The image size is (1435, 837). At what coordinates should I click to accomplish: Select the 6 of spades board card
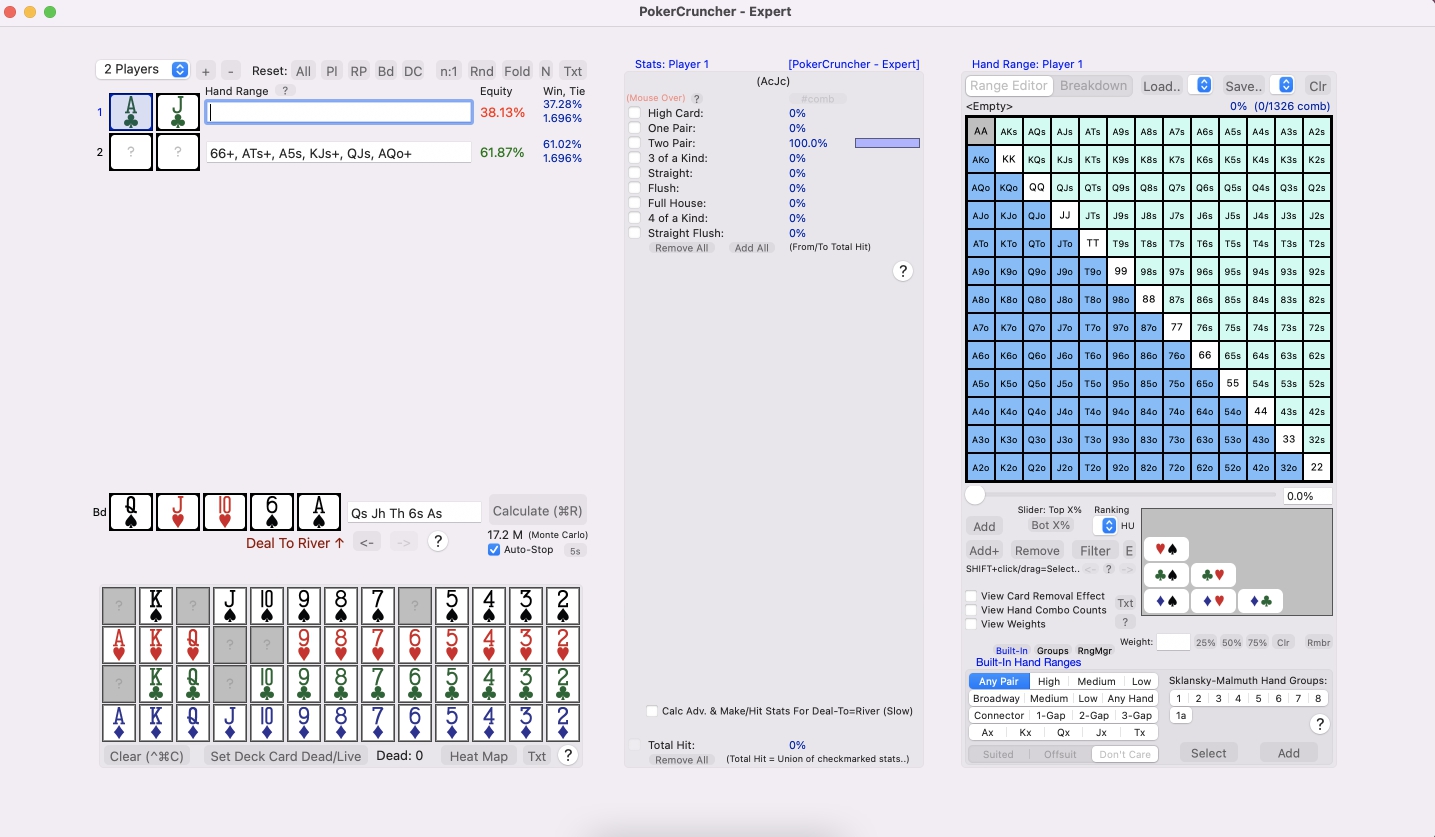272,512
